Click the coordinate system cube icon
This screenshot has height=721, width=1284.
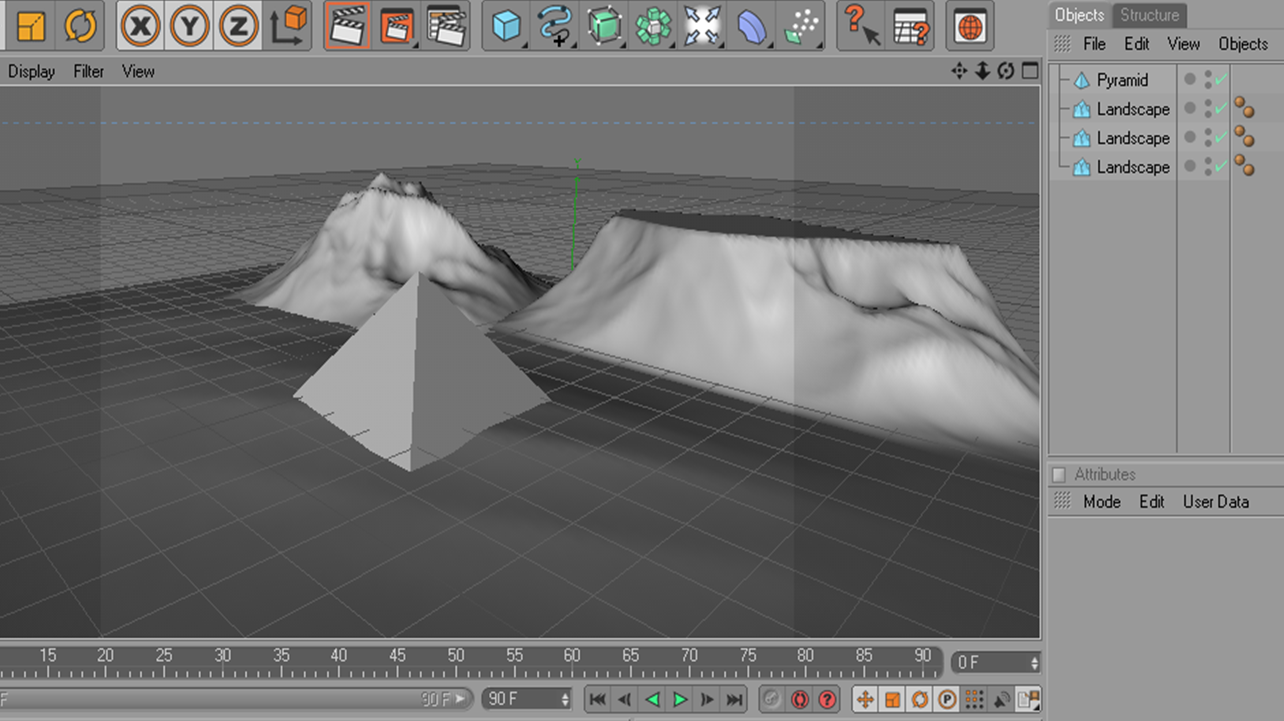[289, 26]
